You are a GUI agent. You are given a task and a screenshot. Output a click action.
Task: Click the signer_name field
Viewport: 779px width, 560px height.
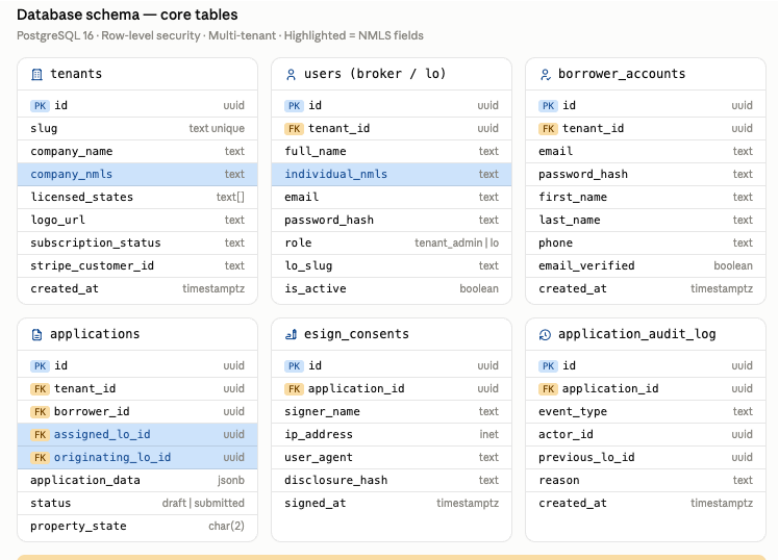[x=391, y=412]
